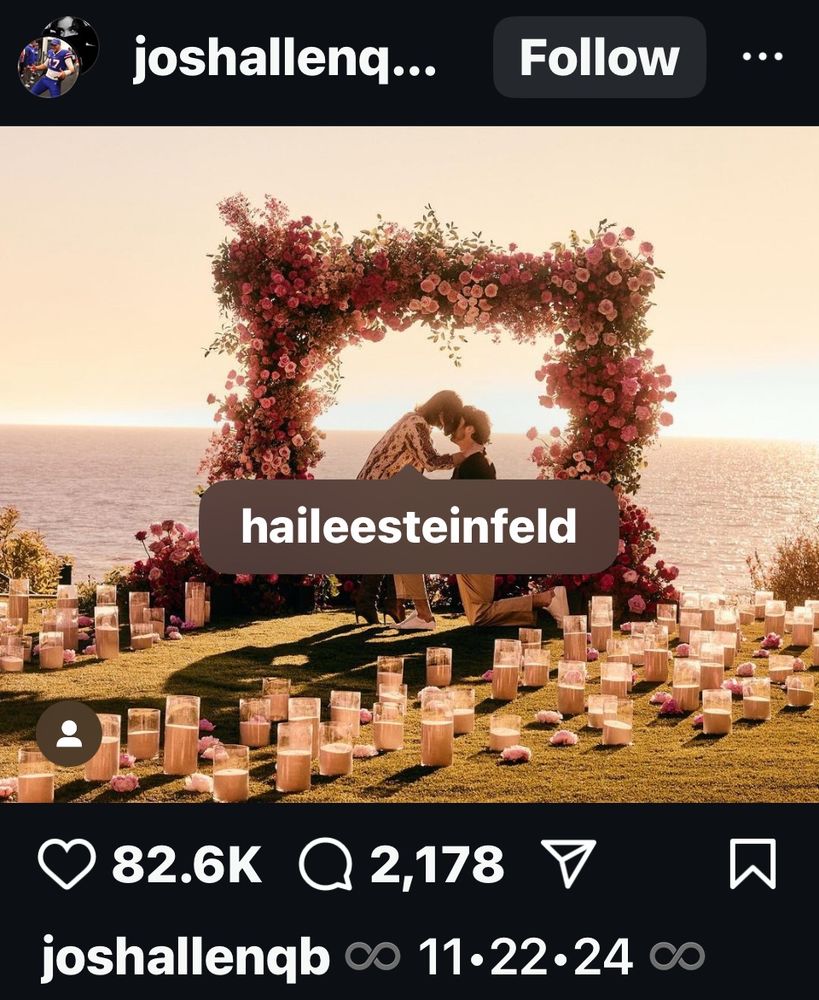View the 82.6K likes list
This screenshot has height=1000, width=819.
tap(187, 865)
